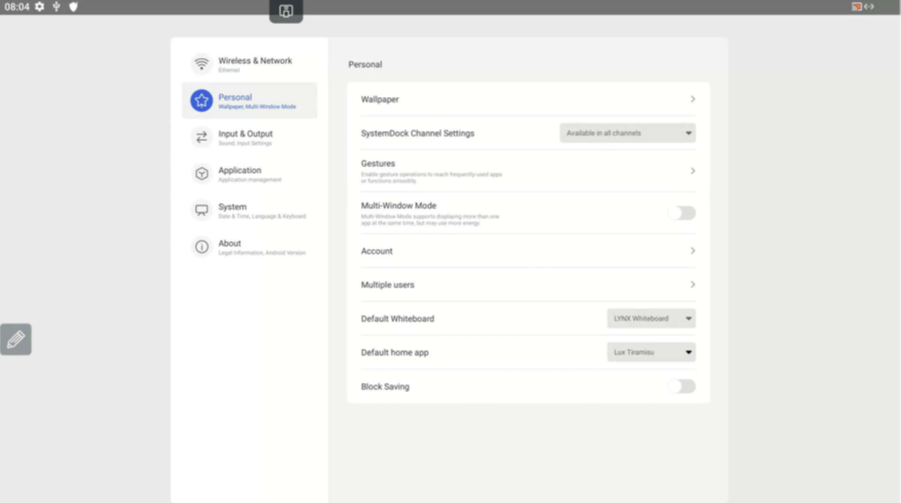Open the Multiple users row
Viewport: 901px width, 503px height.
click(528, 285)
